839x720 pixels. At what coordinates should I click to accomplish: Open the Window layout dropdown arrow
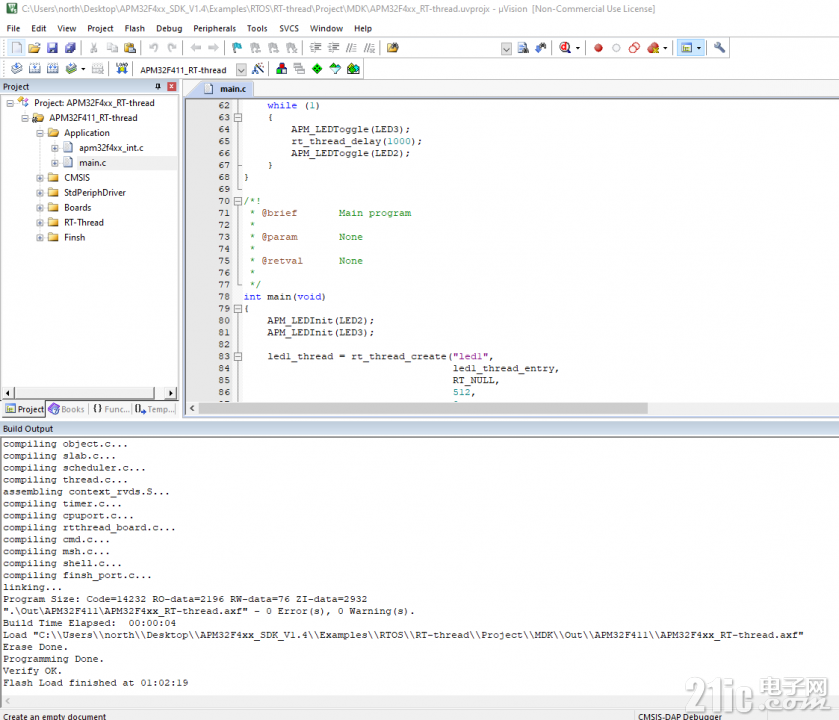[x=699, y=48]
